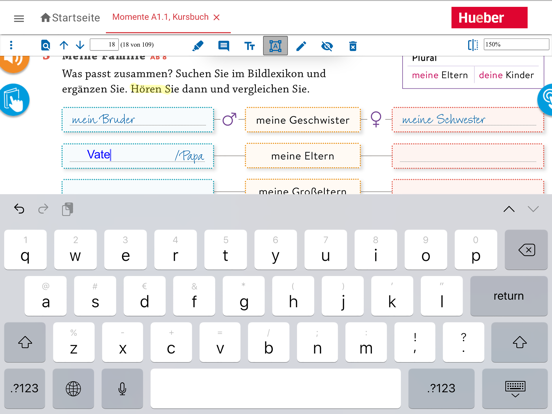The width and height of the screenshot is (552, 414).
Task: Collapse keyboard with the hide-keyboard key
Action: click(515, 388)
